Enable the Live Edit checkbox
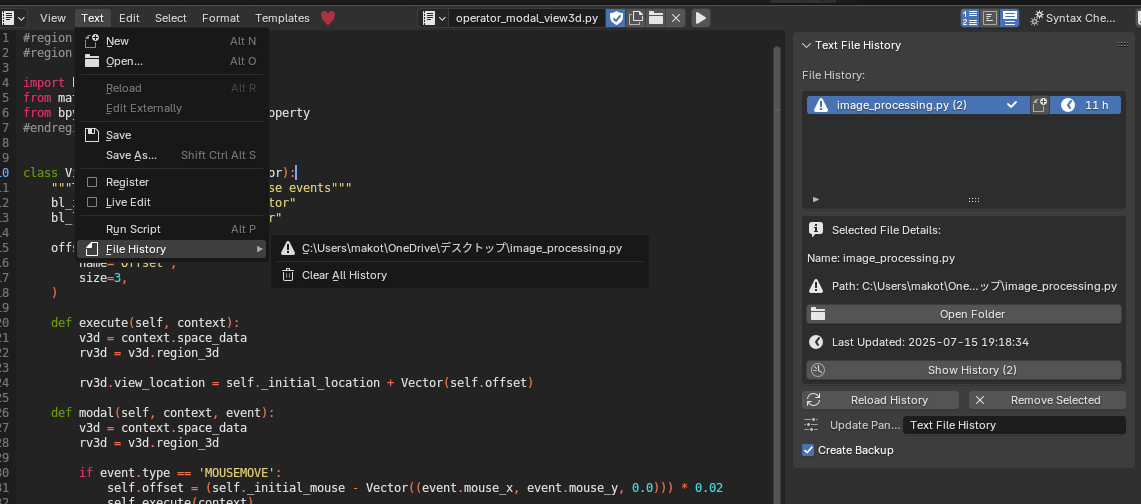 (92, 202)
